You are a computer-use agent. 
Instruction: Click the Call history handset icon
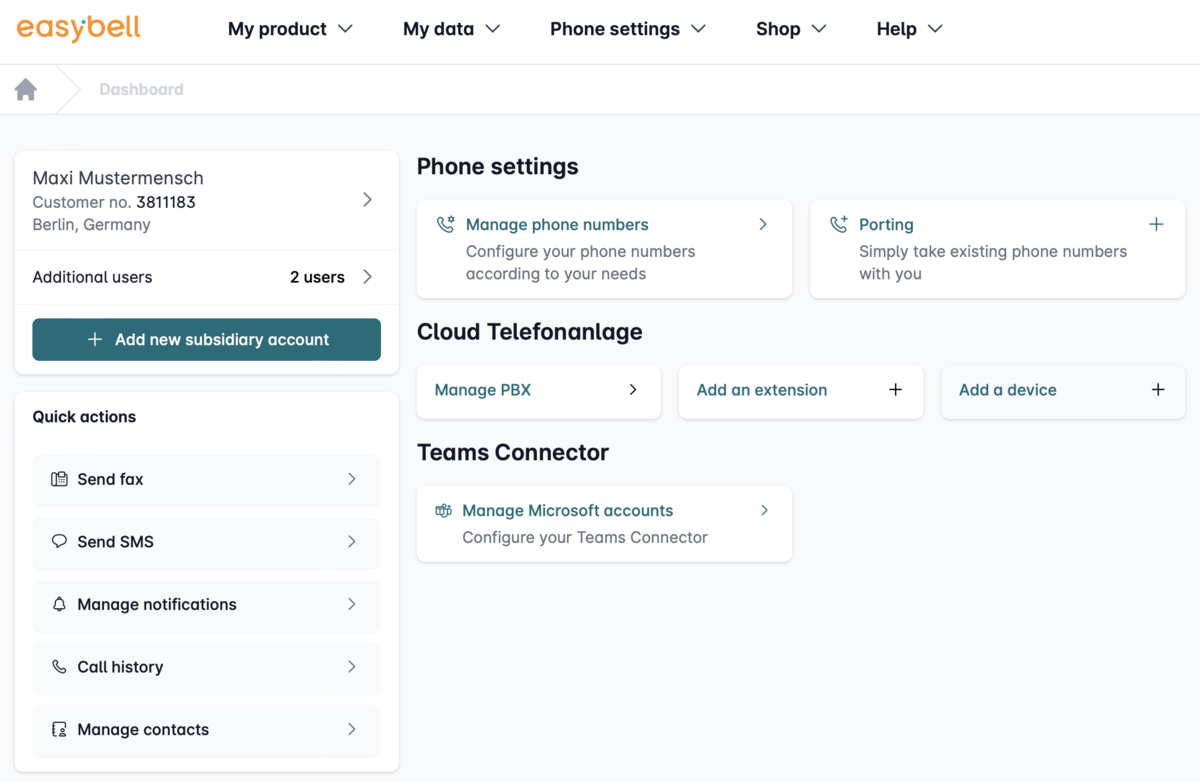[x=59, y=667]
